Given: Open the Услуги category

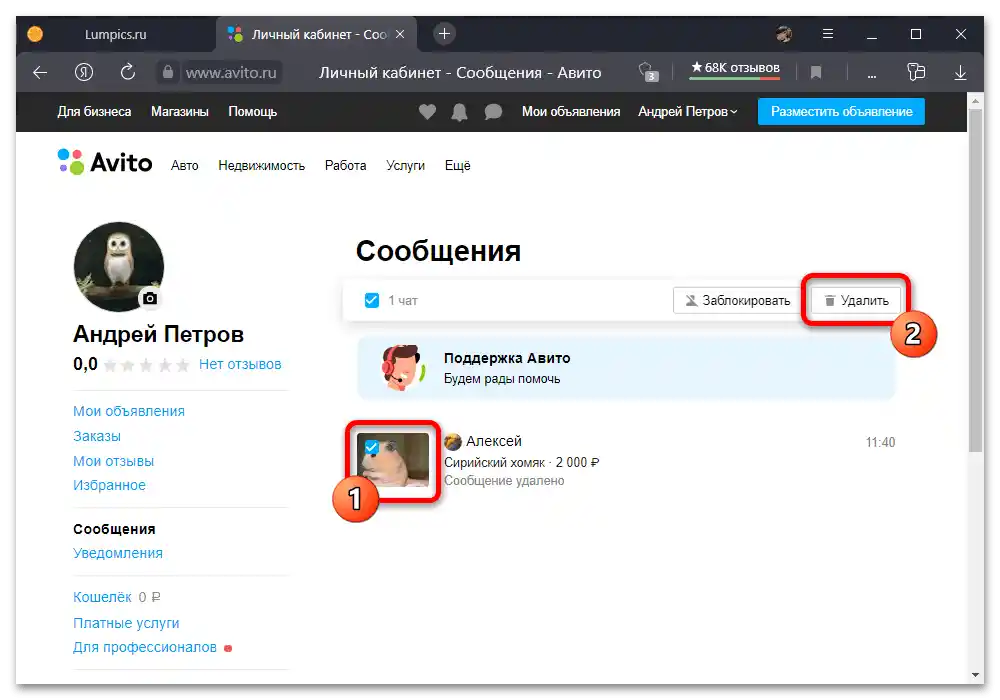Looking at the screenshot, I should (406, 166).
